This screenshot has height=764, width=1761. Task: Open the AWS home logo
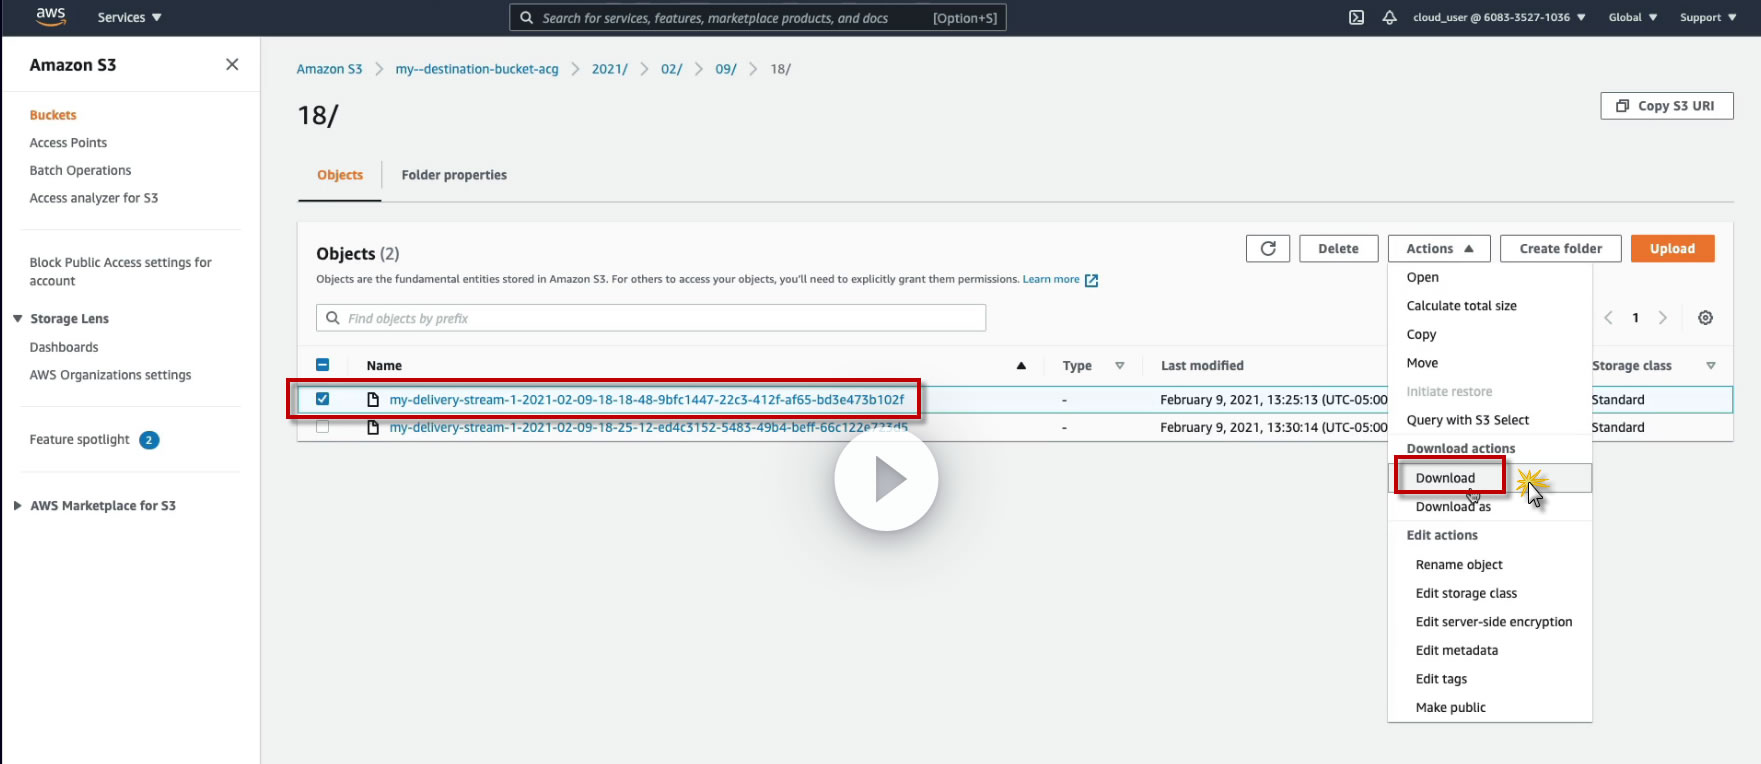[51, 16]
